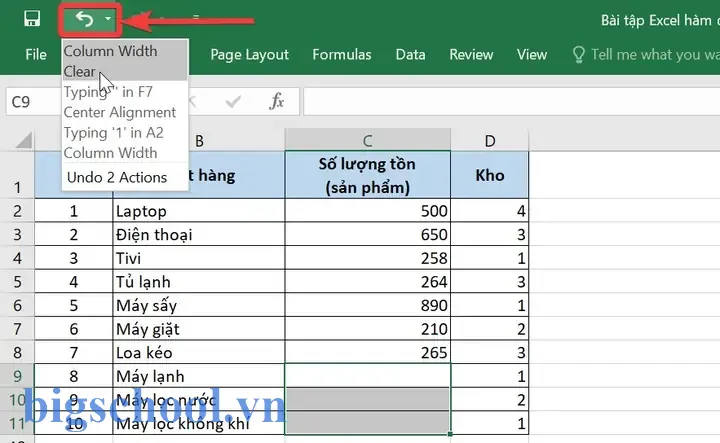
Task: Click the Name Box showing C9
Action: [x=34, y=101]
